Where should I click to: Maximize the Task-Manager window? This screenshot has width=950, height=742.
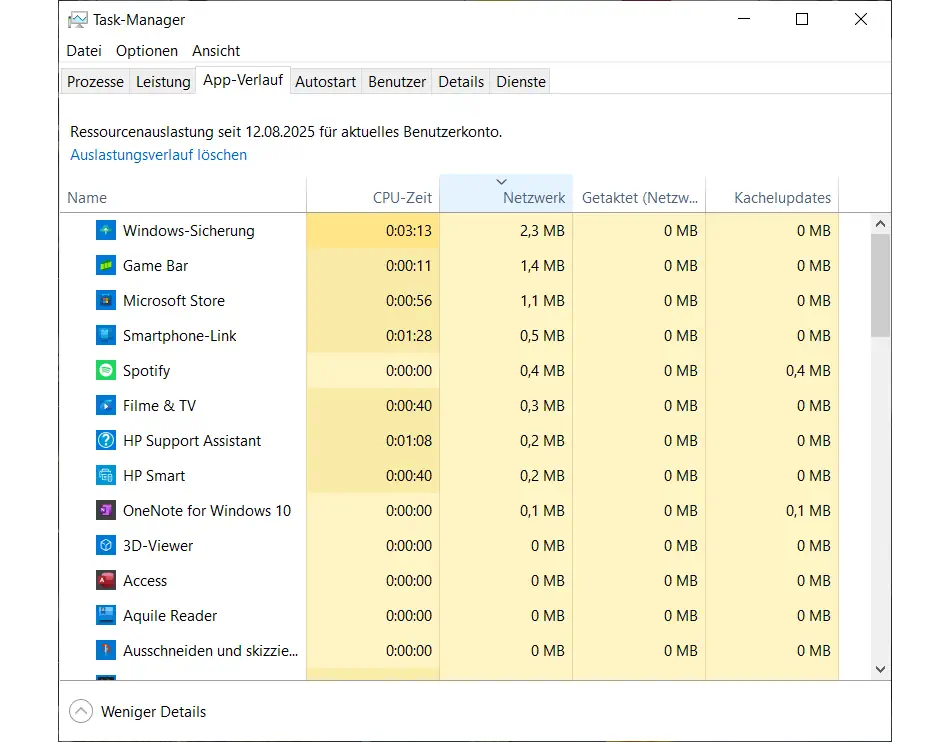802,19
